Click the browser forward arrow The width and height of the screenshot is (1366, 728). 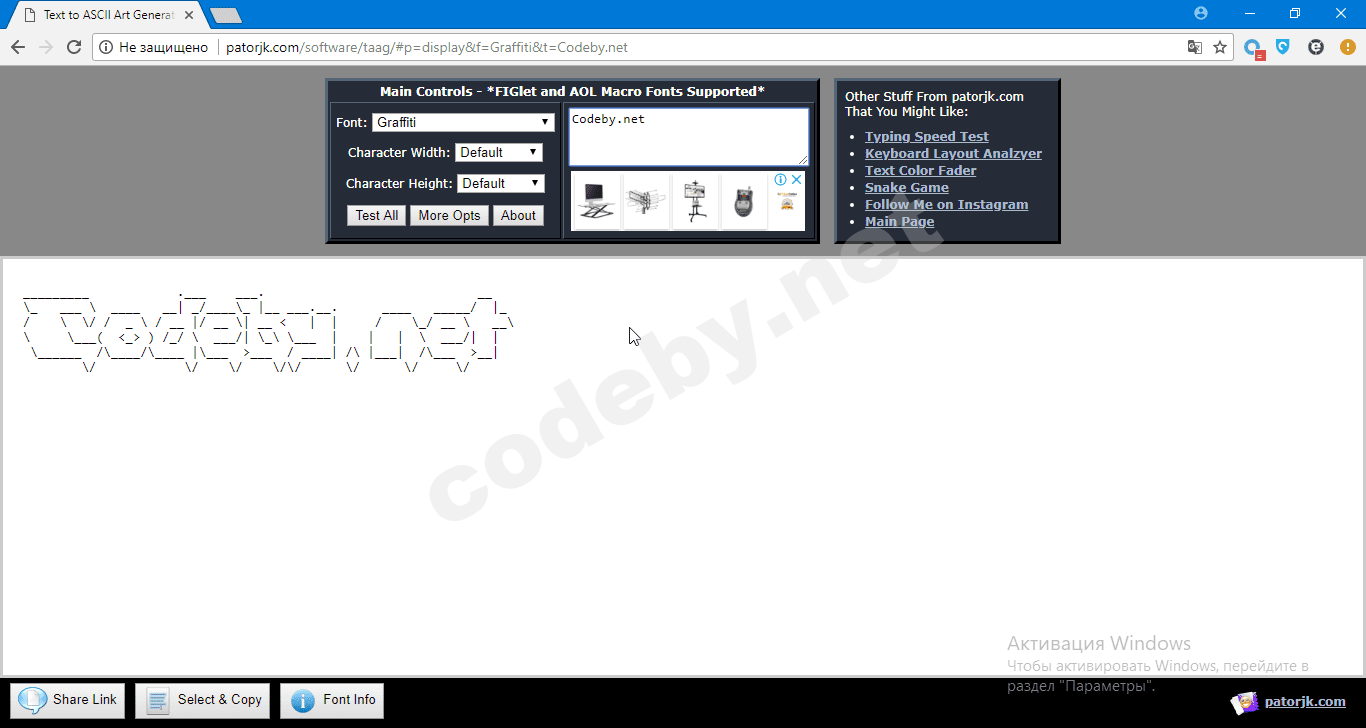click(46, 47)
